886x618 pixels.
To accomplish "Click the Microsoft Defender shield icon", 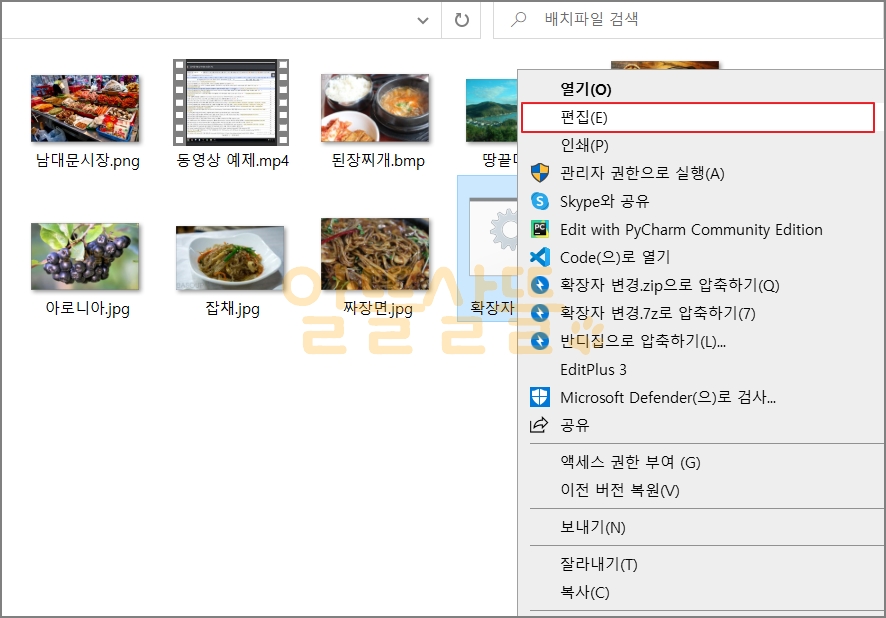I will (x=540, y=397).
